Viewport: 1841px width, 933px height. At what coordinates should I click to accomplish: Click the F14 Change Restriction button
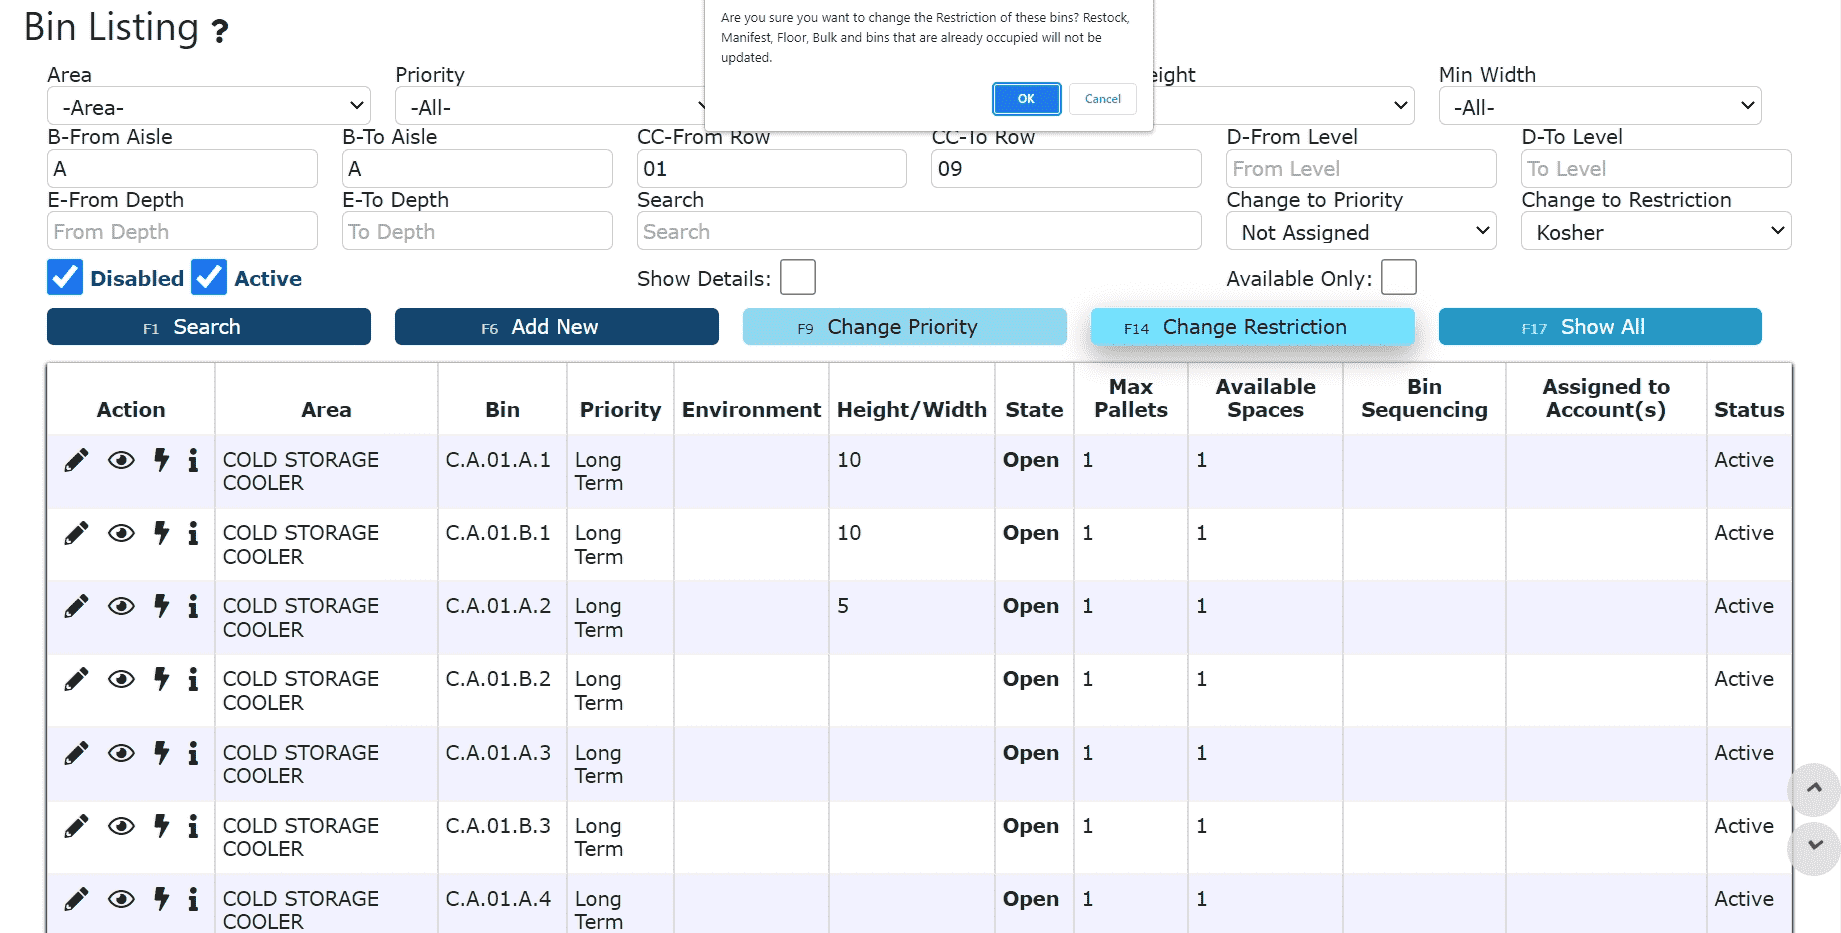pos(1253,327)
